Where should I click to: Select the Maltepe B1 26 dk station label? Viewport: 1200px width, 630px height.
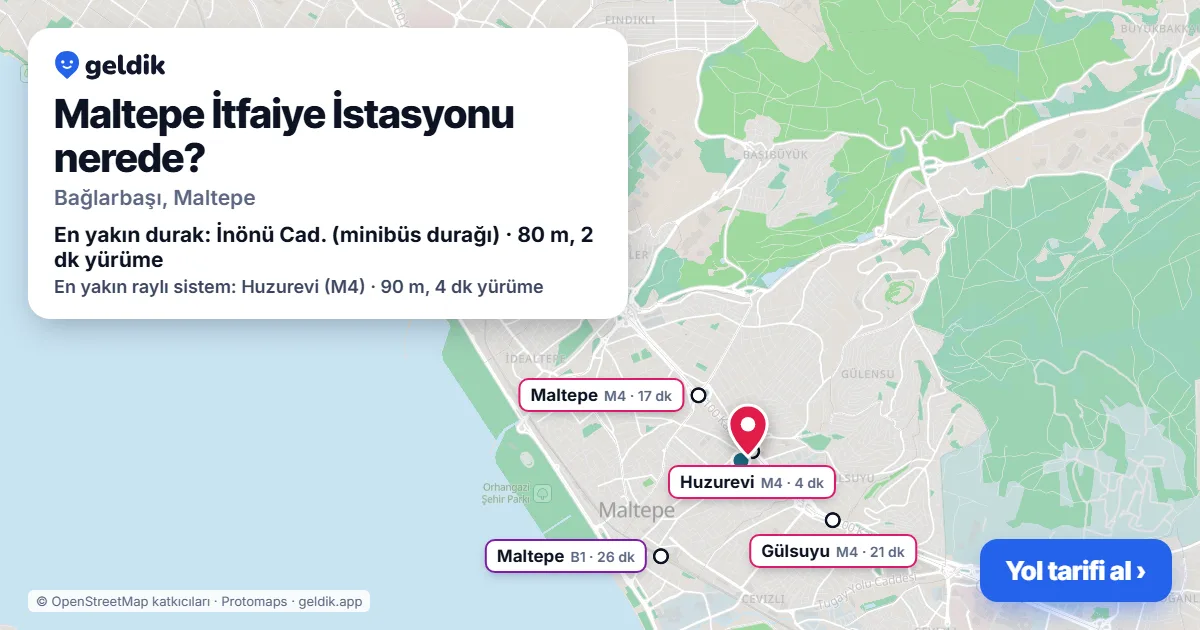click(566, 556)
